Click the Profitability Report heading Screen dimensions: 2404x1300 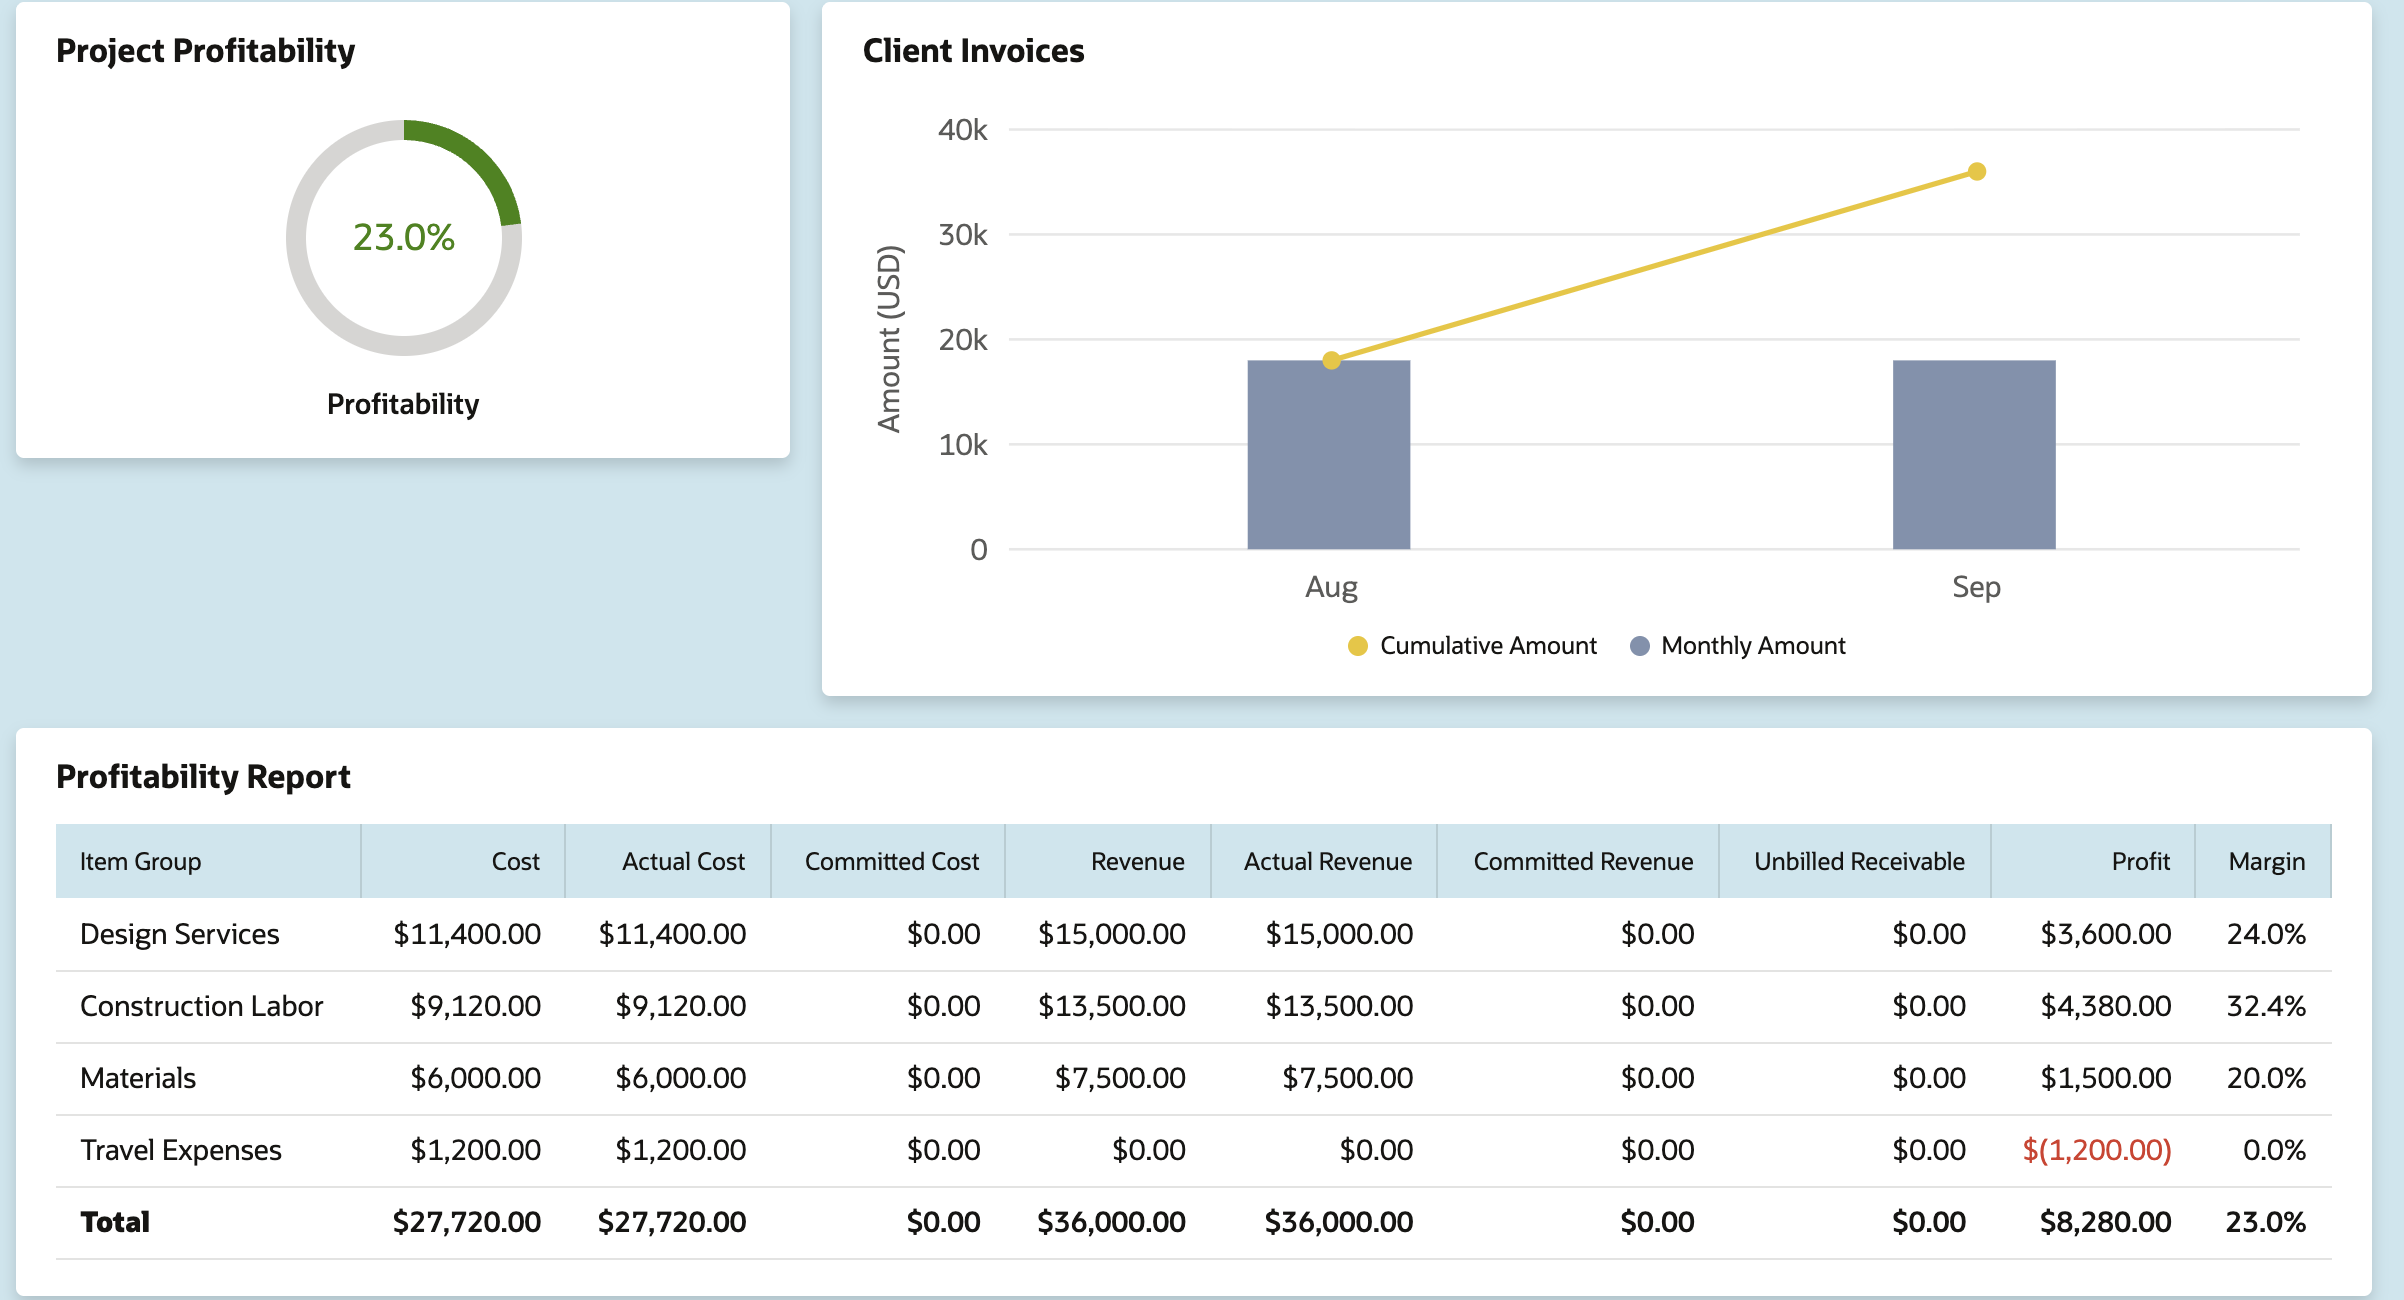point(203,777)
